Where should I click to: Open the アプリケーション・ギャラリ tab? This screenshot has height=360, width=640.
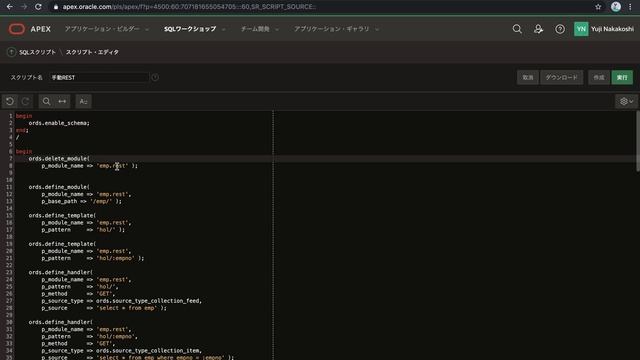(x=331, y=29)
